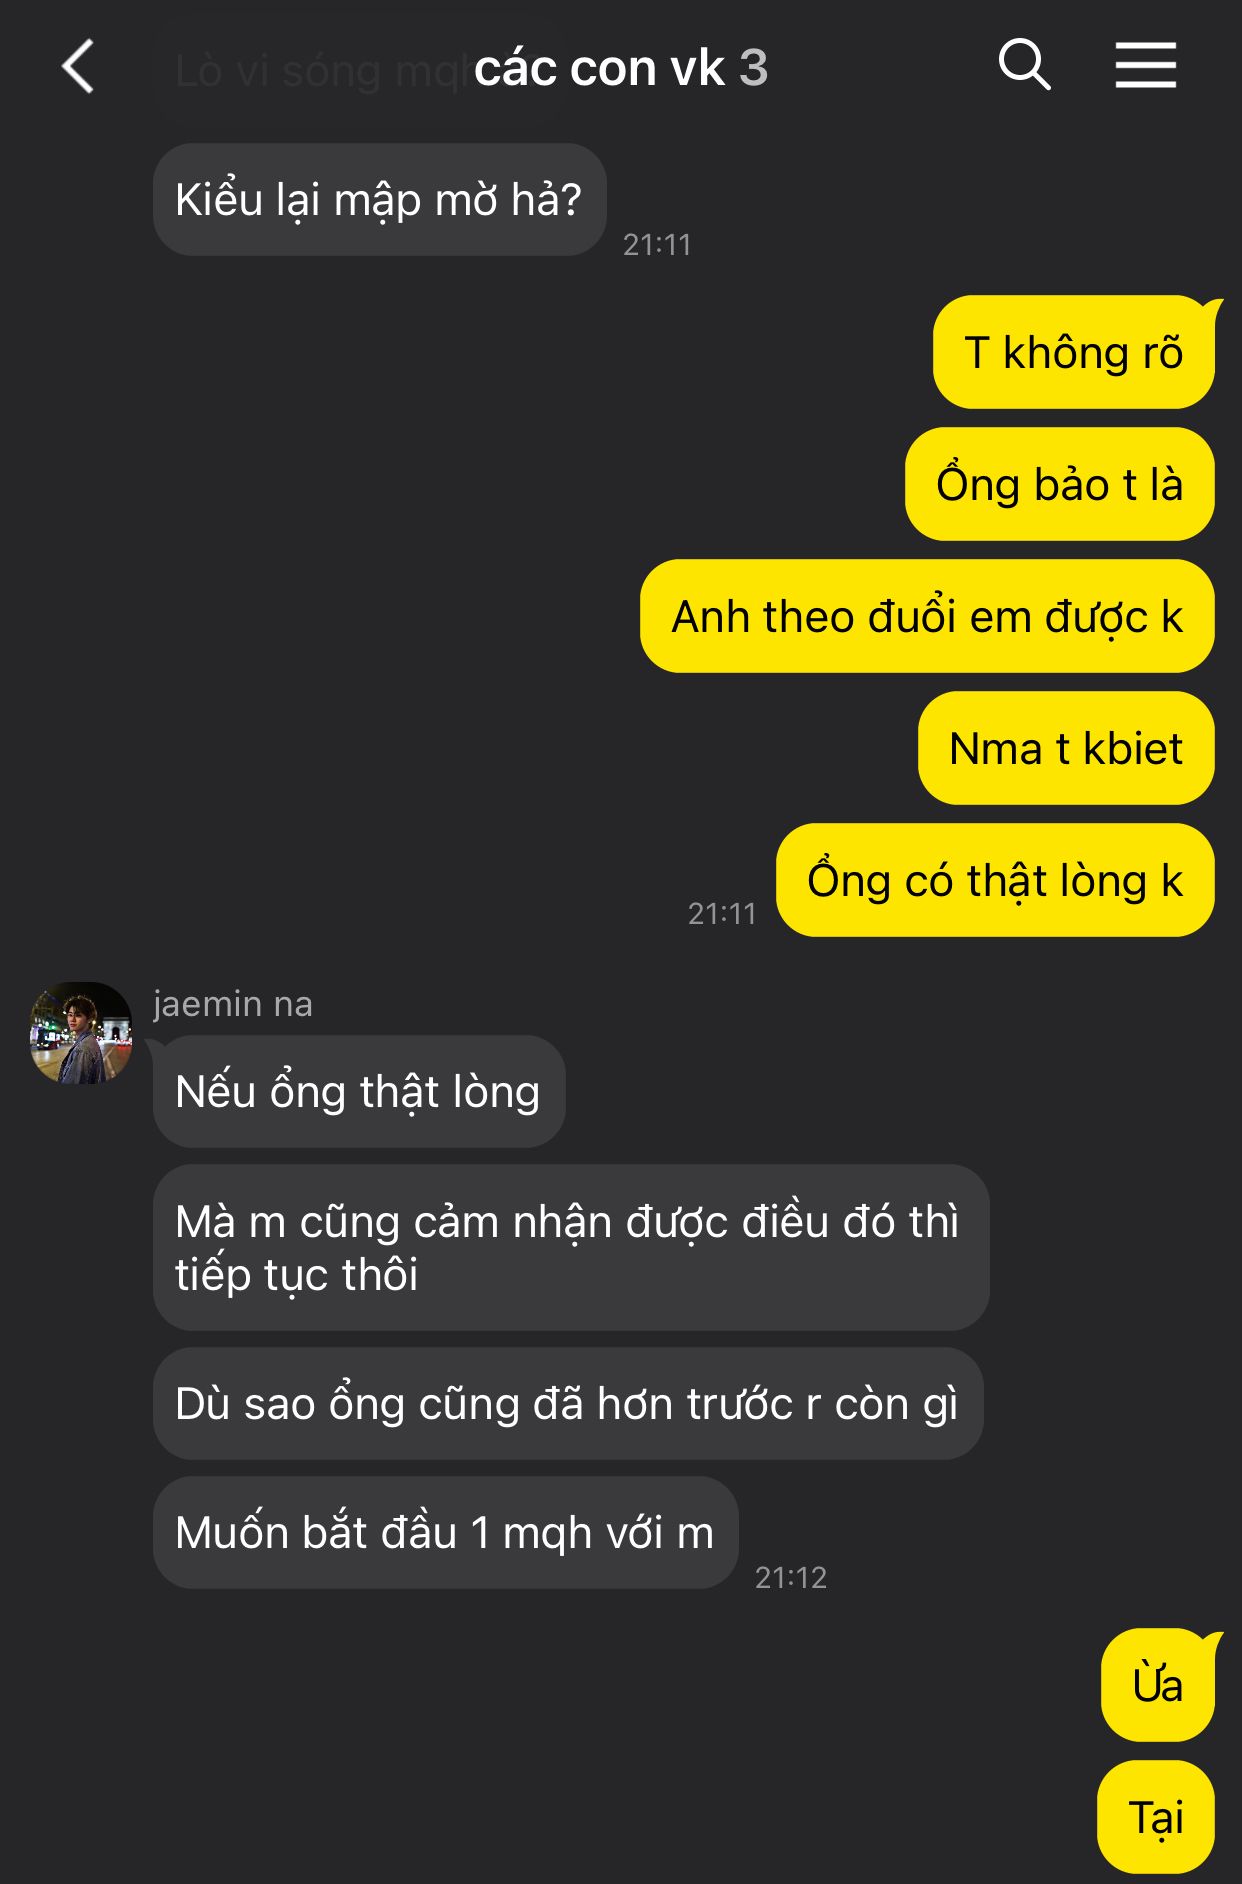Tap the "Muốn bắt đầu 1 mqh với m" message
Viewport: 1242px width, 1884px height.
[446, 1532]
